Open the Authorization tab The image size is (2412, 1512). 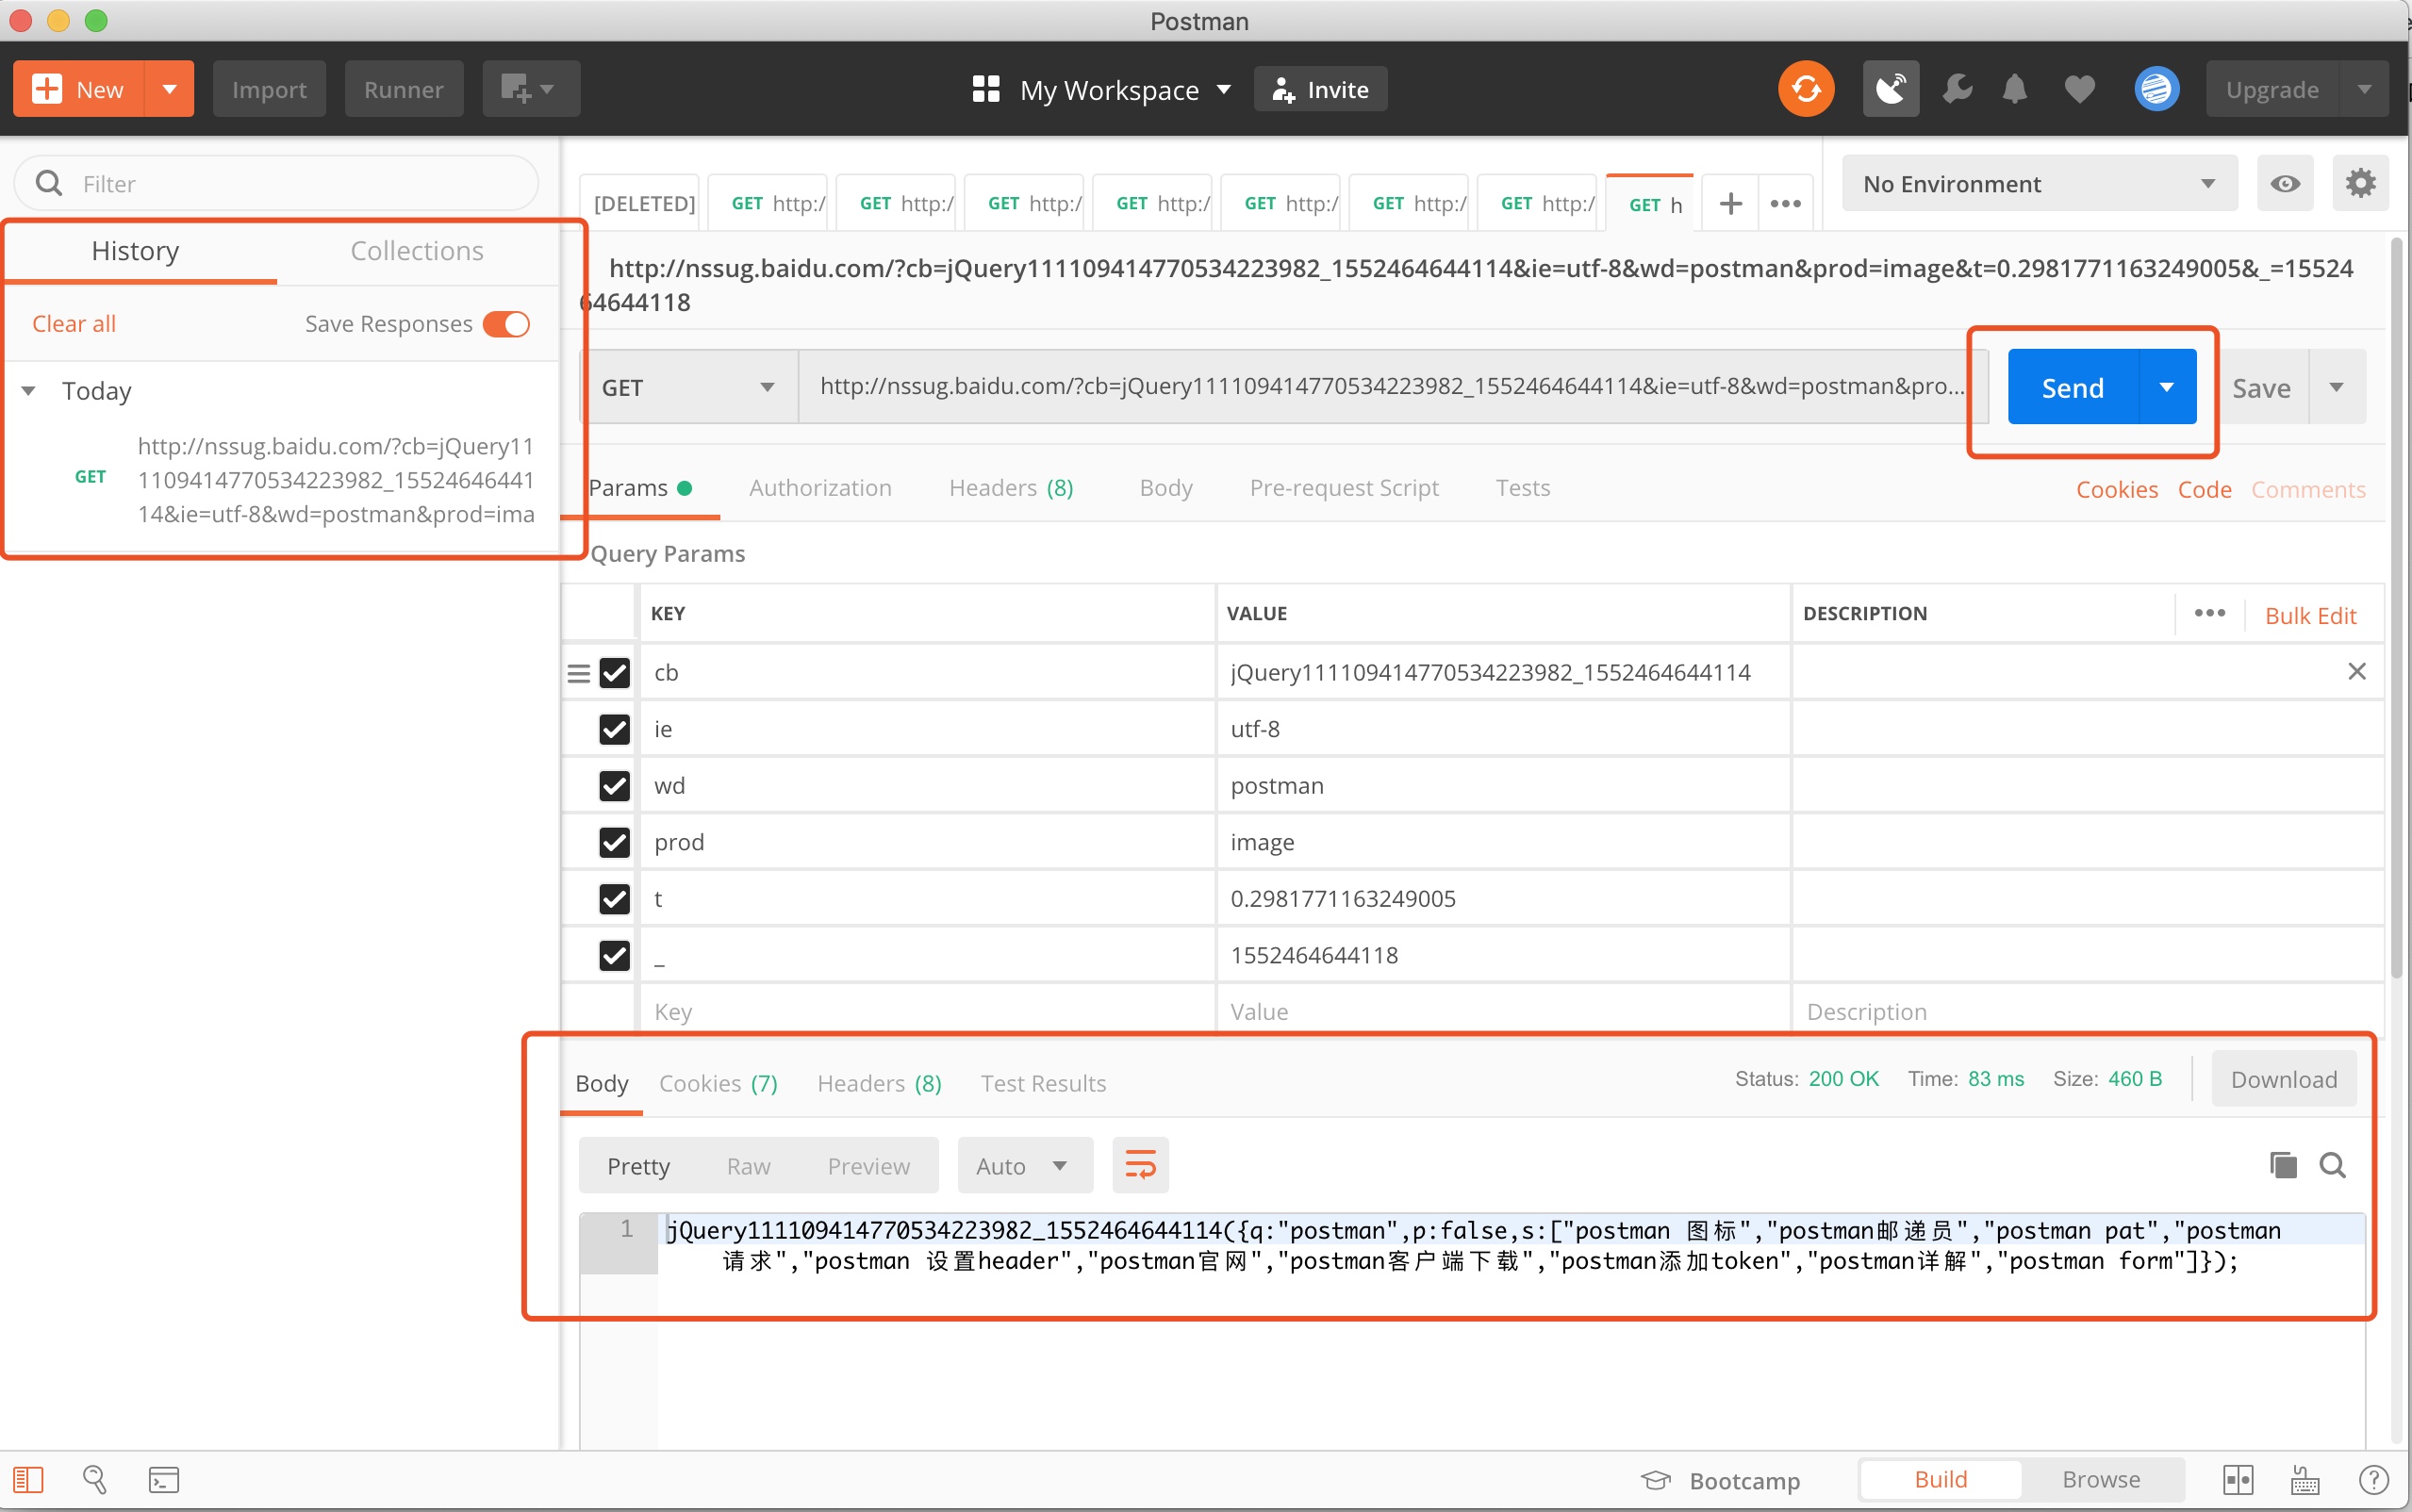point(820,488)
